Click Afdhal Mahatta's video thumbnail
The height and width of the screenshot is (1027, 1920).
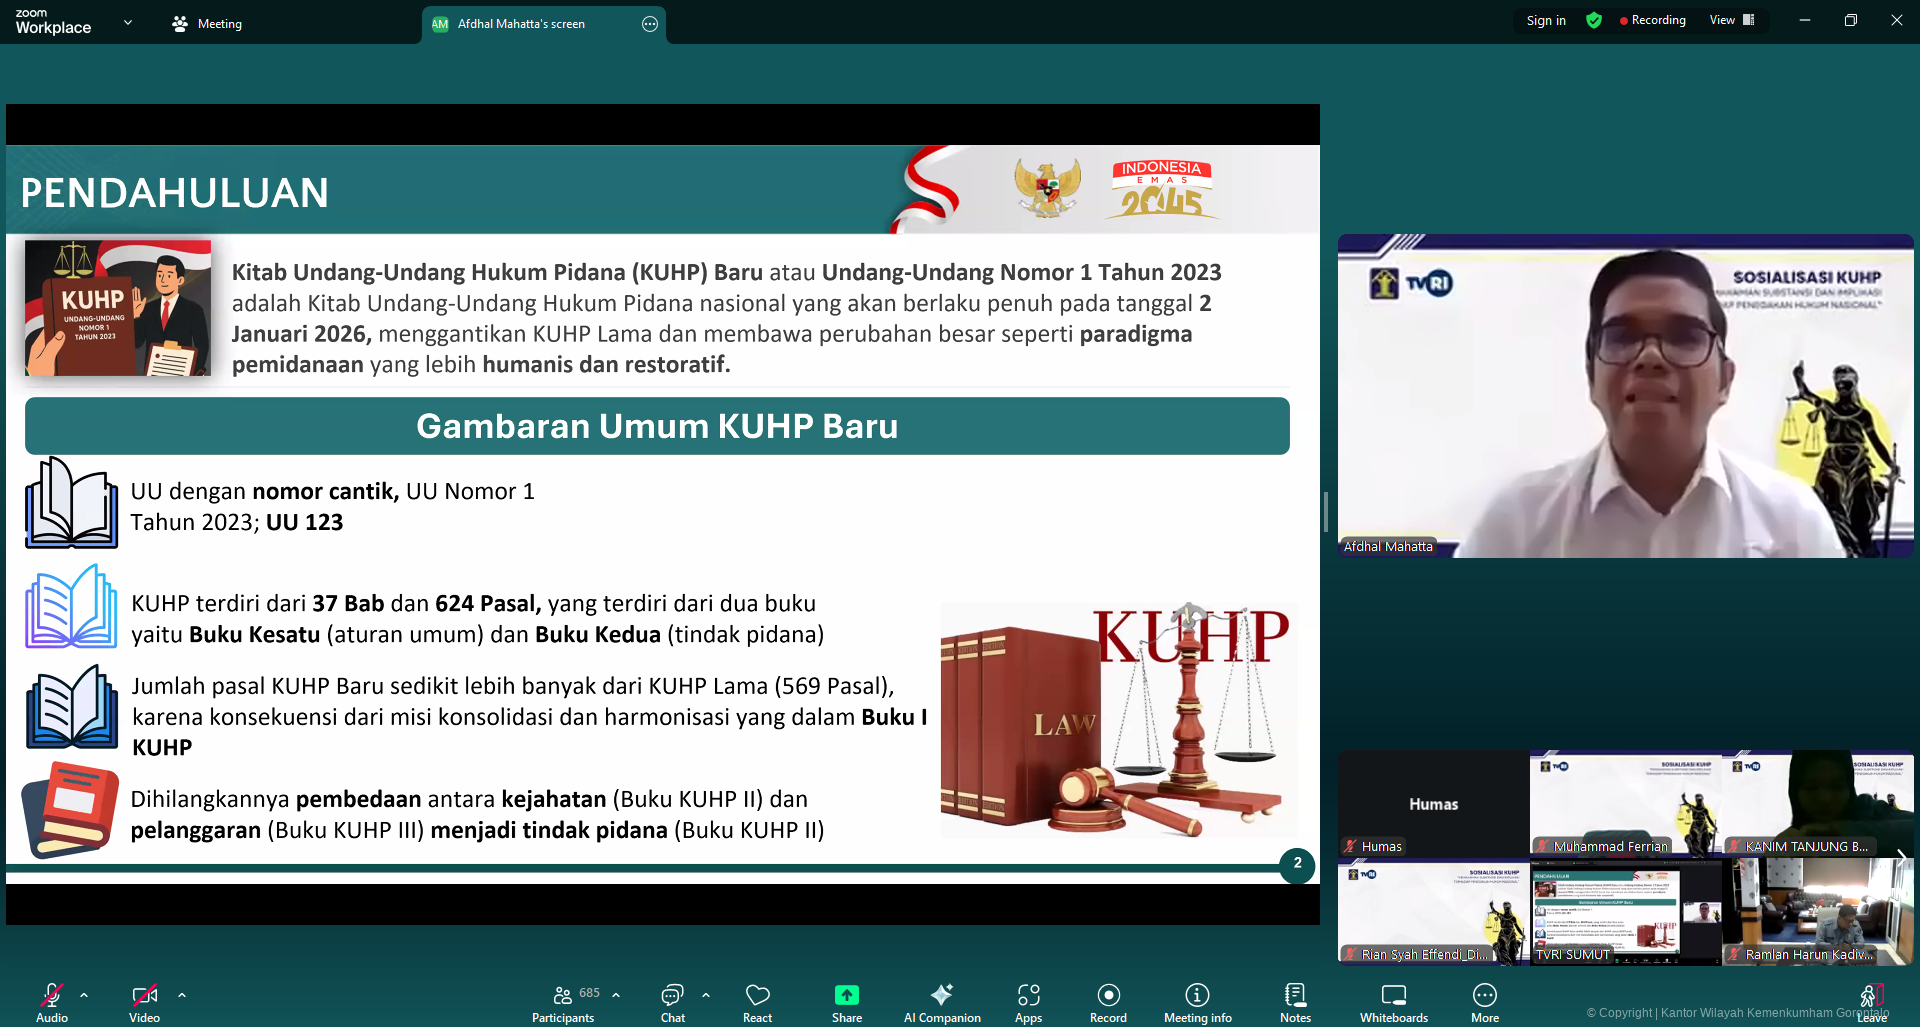tap(1625, 395)
